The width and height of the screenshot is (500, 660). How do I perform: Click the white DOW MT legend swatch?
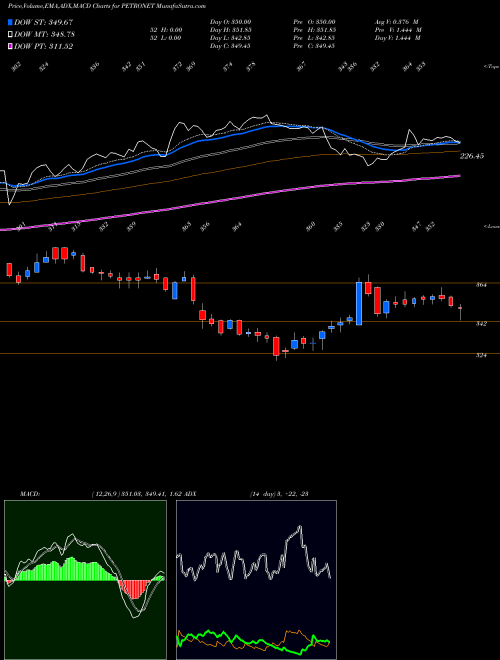point(10,34)
